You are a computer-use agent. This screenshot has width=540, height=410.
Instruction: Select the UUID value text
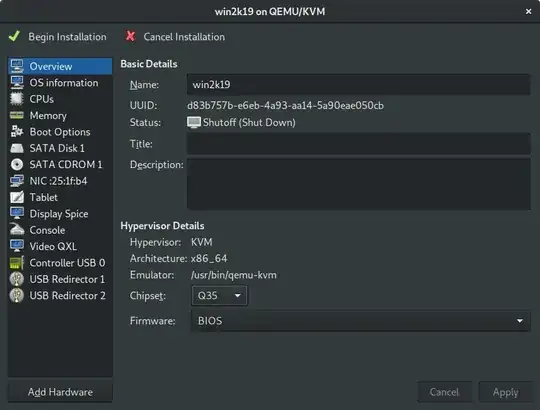click(x=285, y=105)
